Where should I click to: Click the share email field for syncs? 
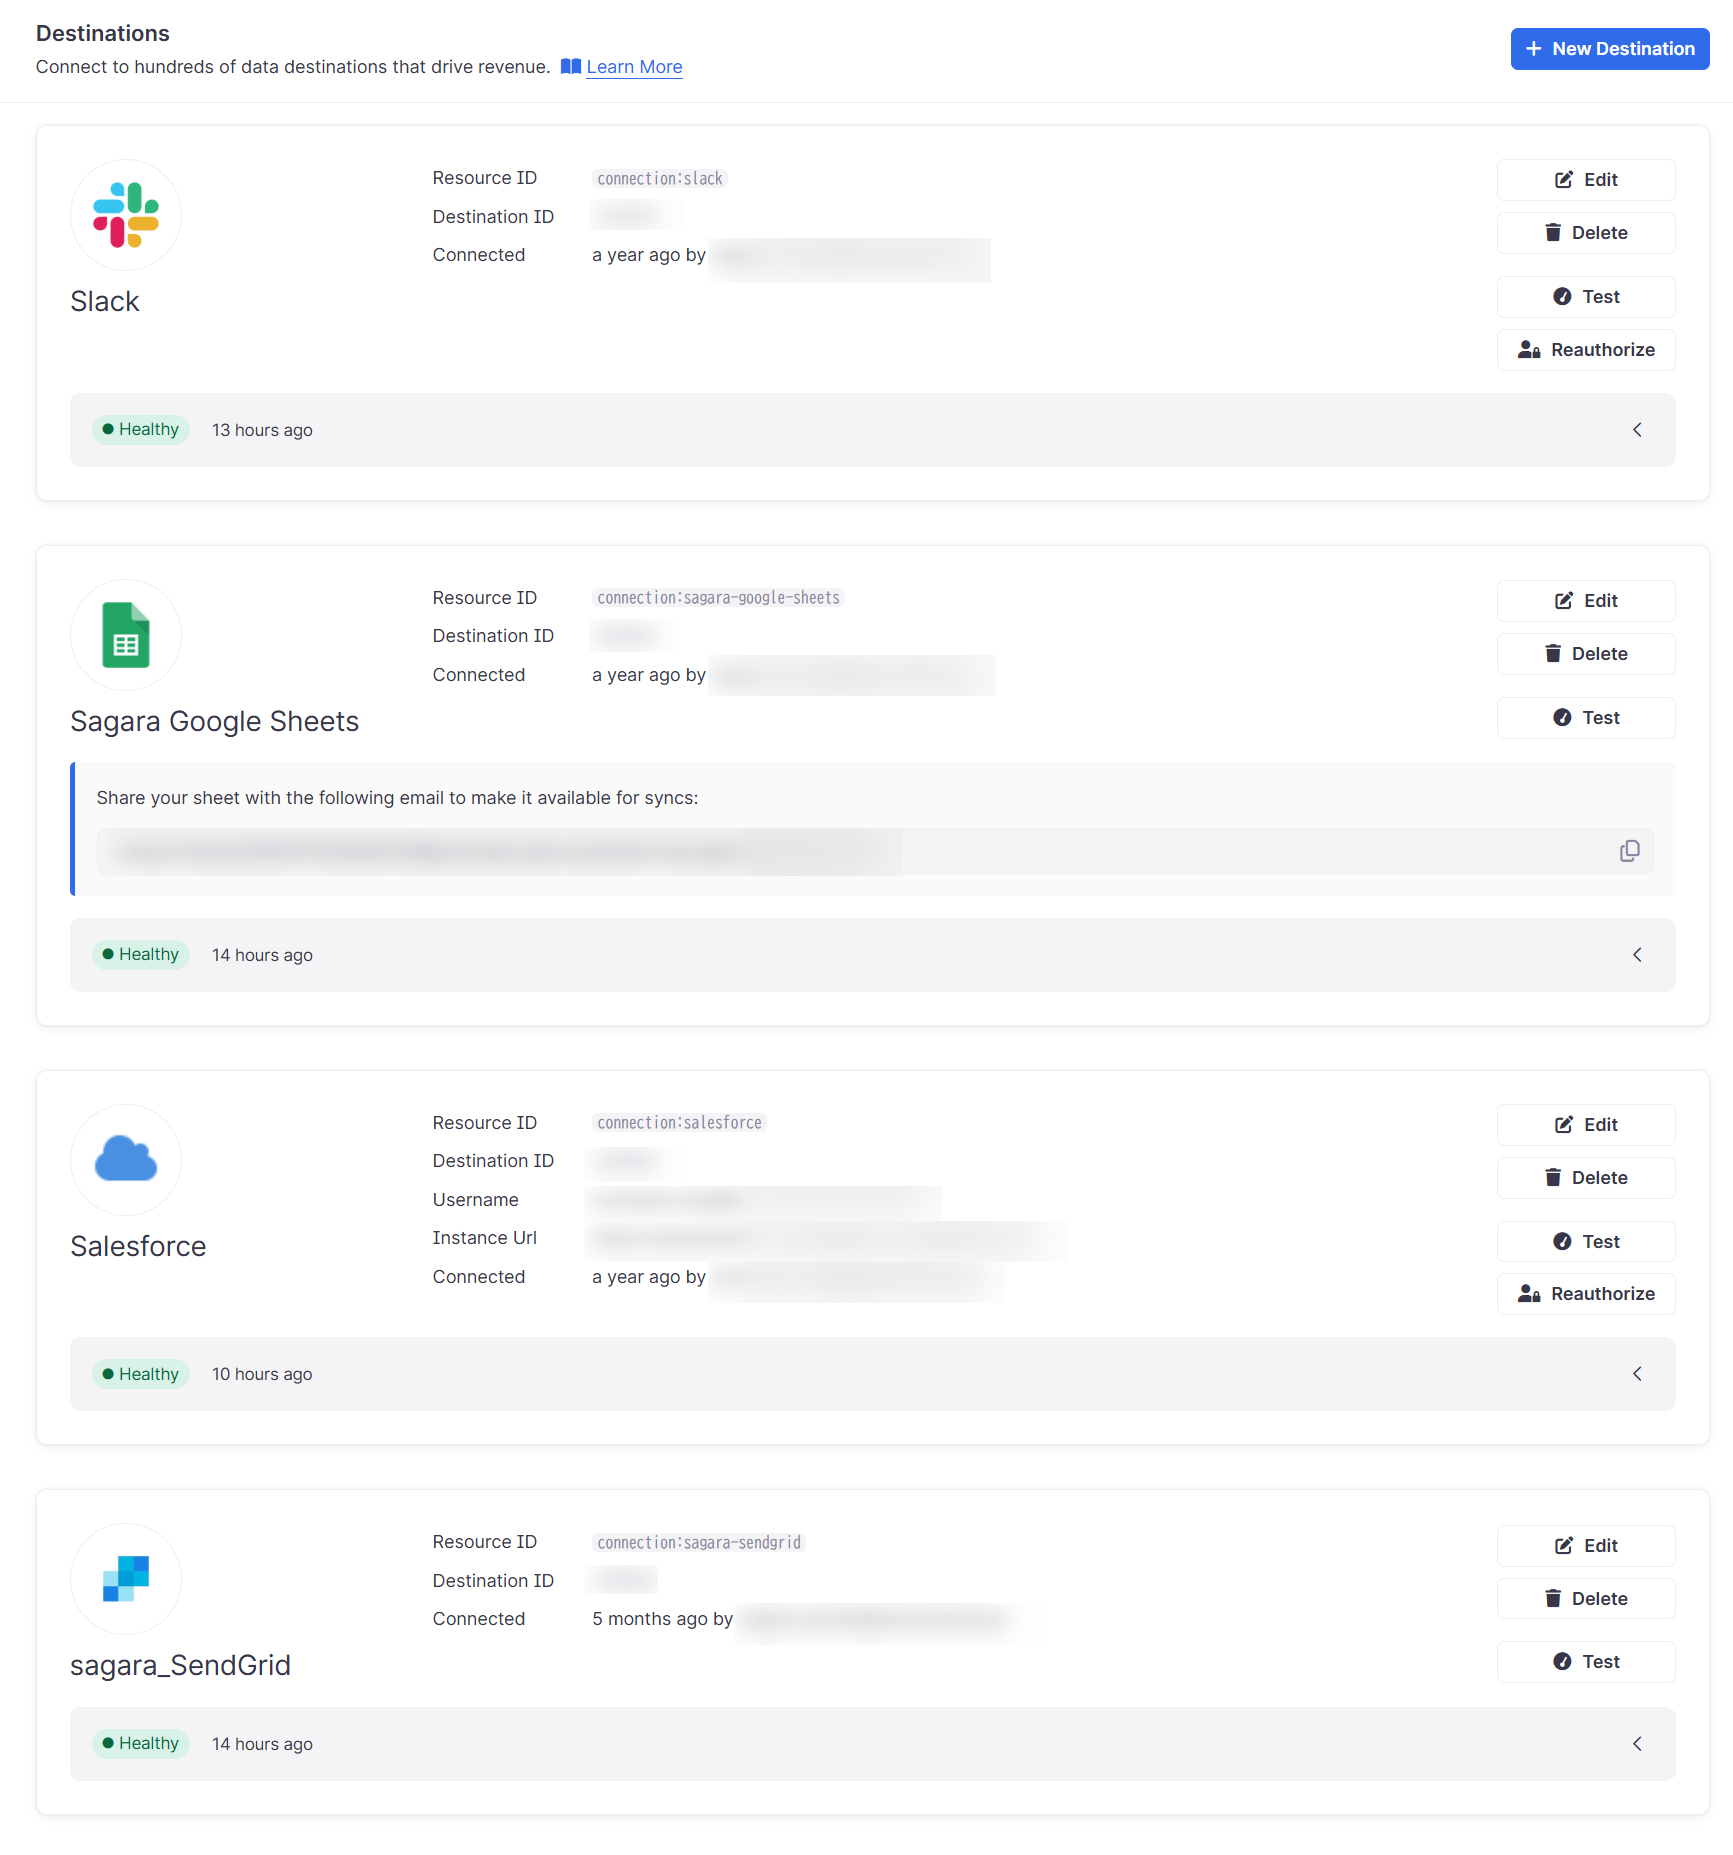pos(850,852)
